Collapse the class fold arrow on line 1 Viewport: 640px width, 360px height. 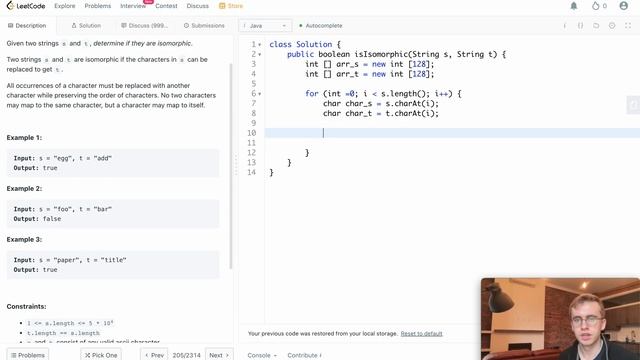tap(260, 44)
